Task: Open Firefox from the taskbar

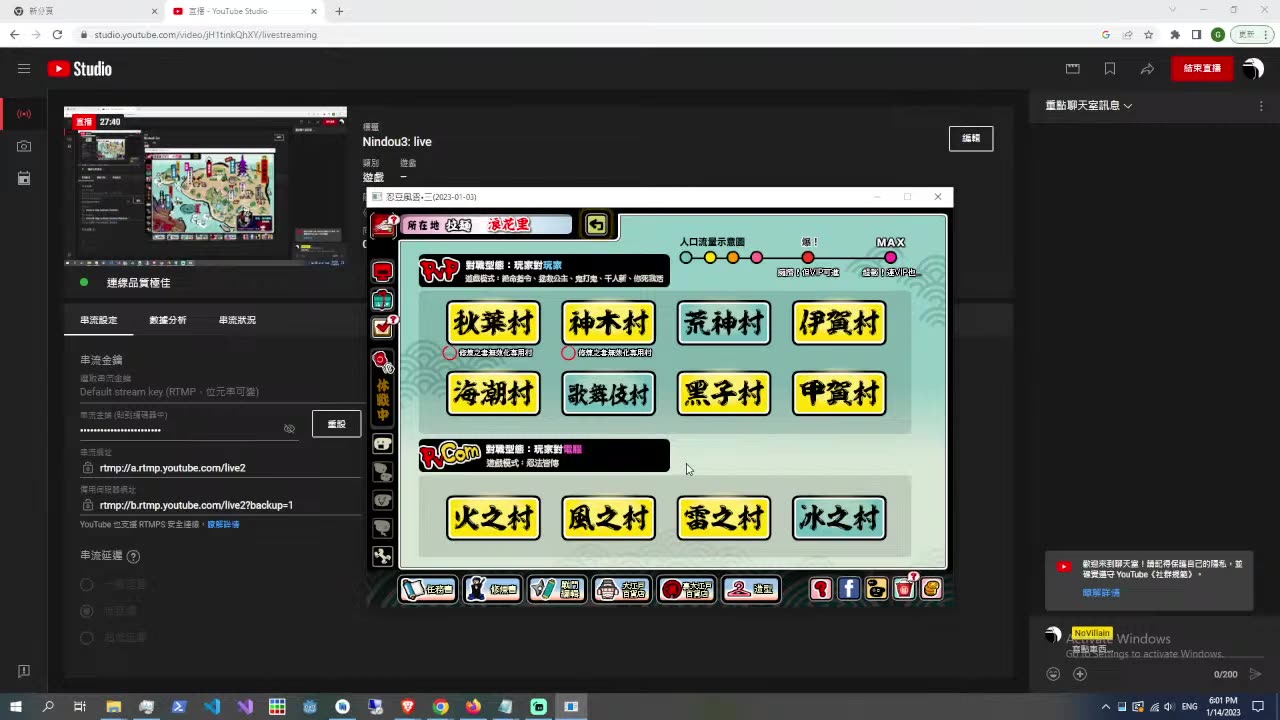Action: pyautogui.click(x=473, y=707)
